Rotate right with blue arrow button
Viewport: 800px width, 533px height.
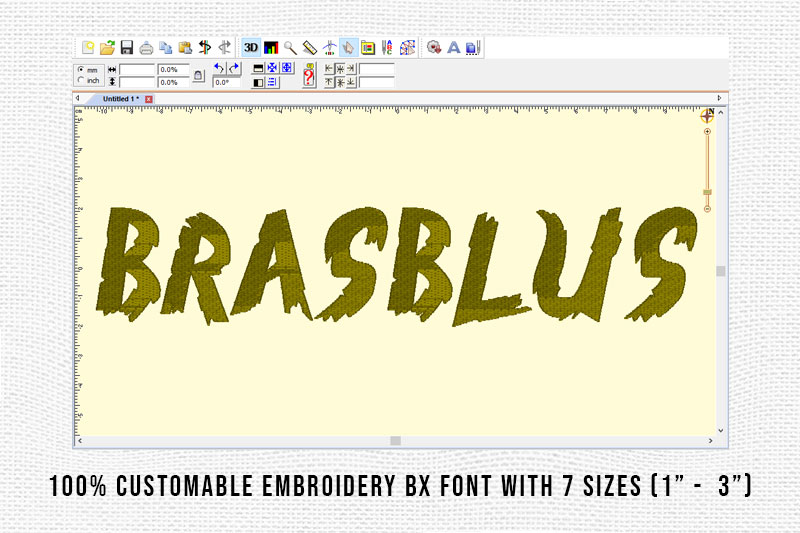tap(234, 68)
